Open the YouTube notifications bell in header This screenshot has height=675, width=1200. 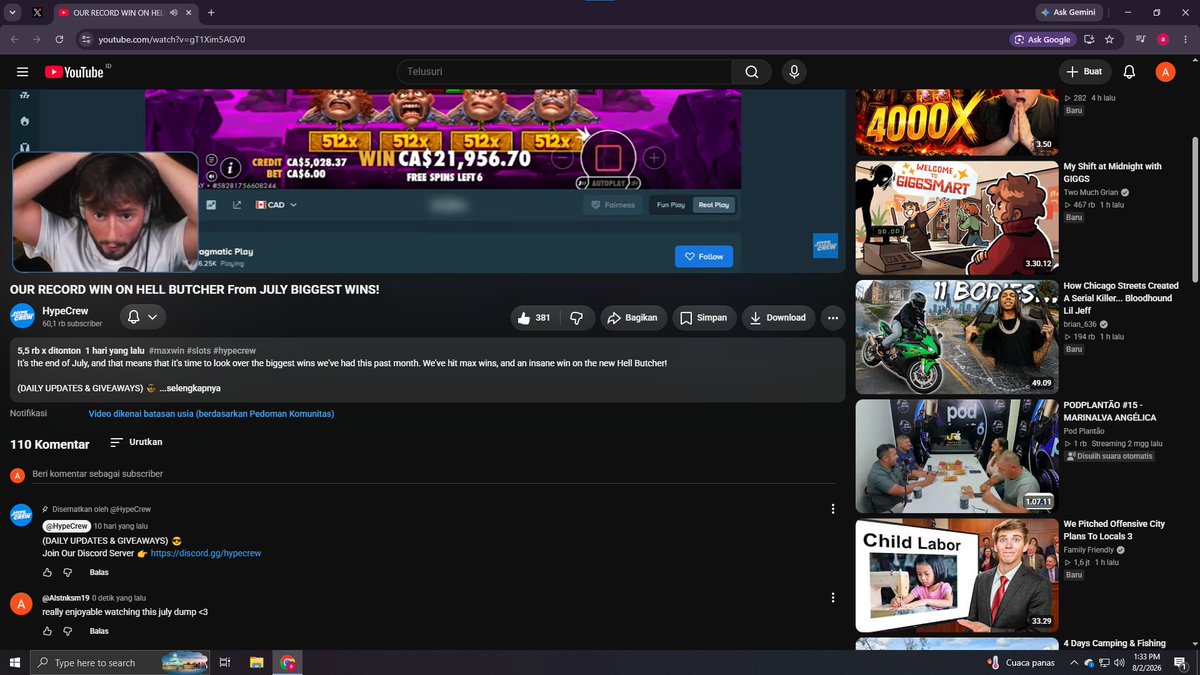pyautogui.click(x=1129, y=72)
